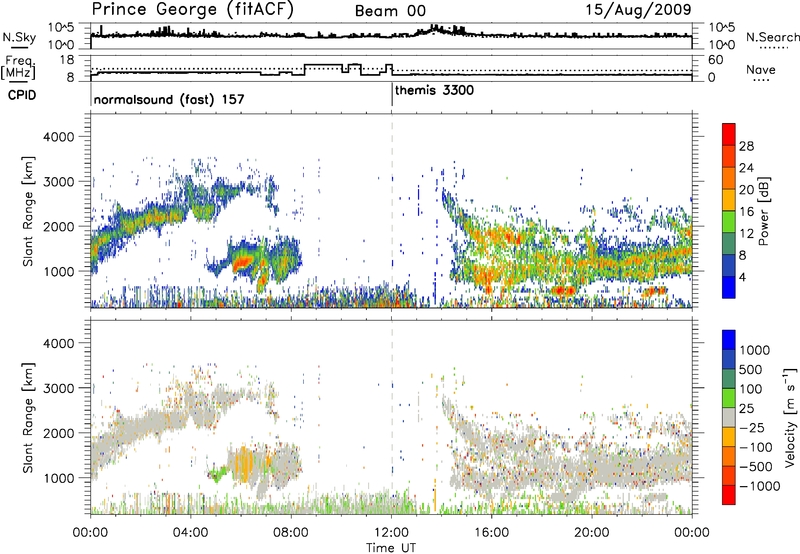Viewport: 800px width, 554px height.
Task: Click the 16:00 time tick label
Action: (491, 533)
